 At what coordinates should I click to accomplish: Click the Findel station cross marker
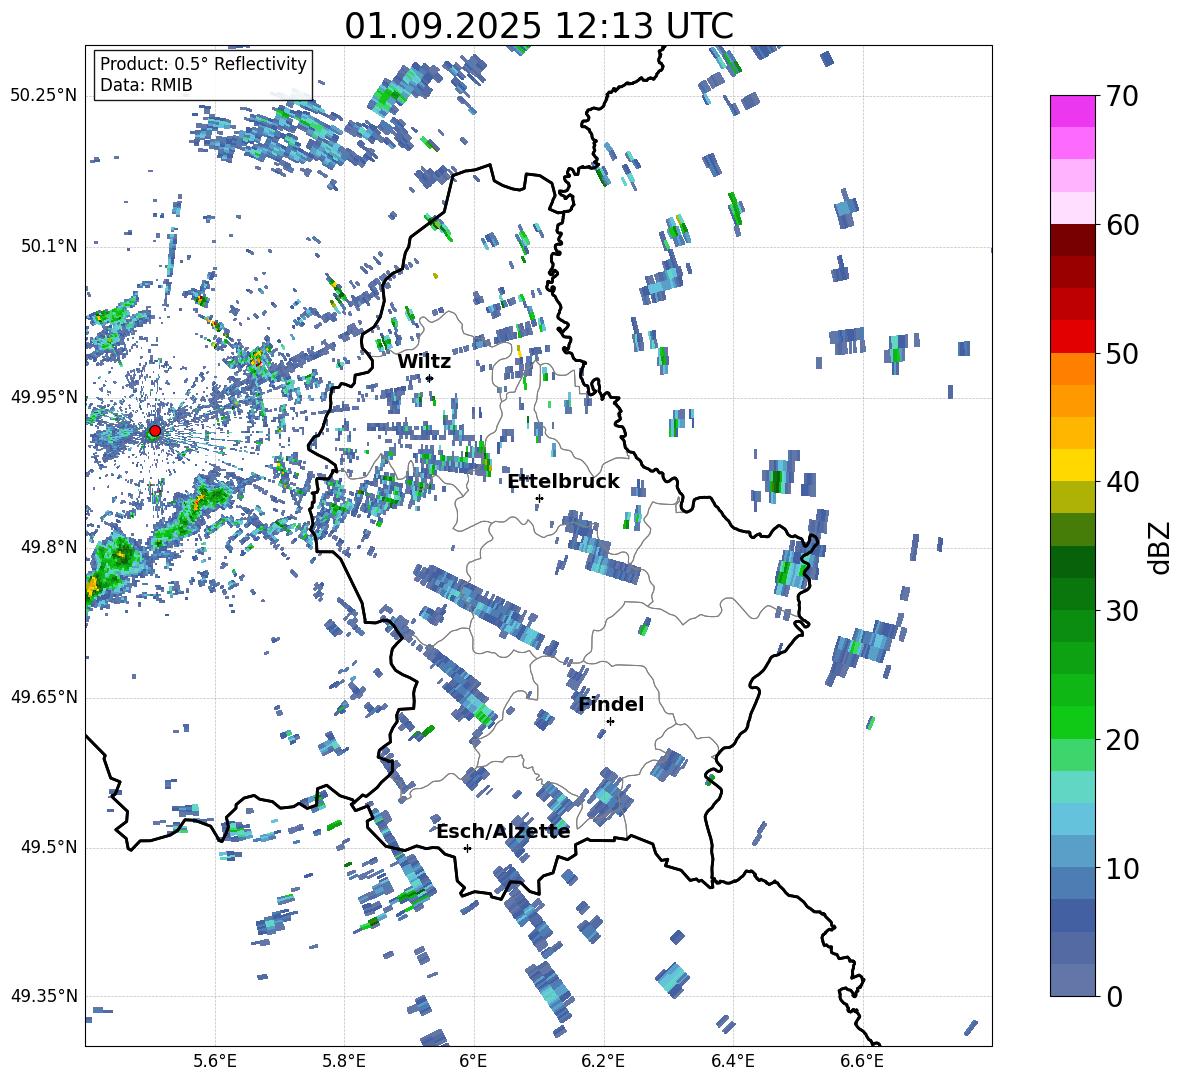610,722
